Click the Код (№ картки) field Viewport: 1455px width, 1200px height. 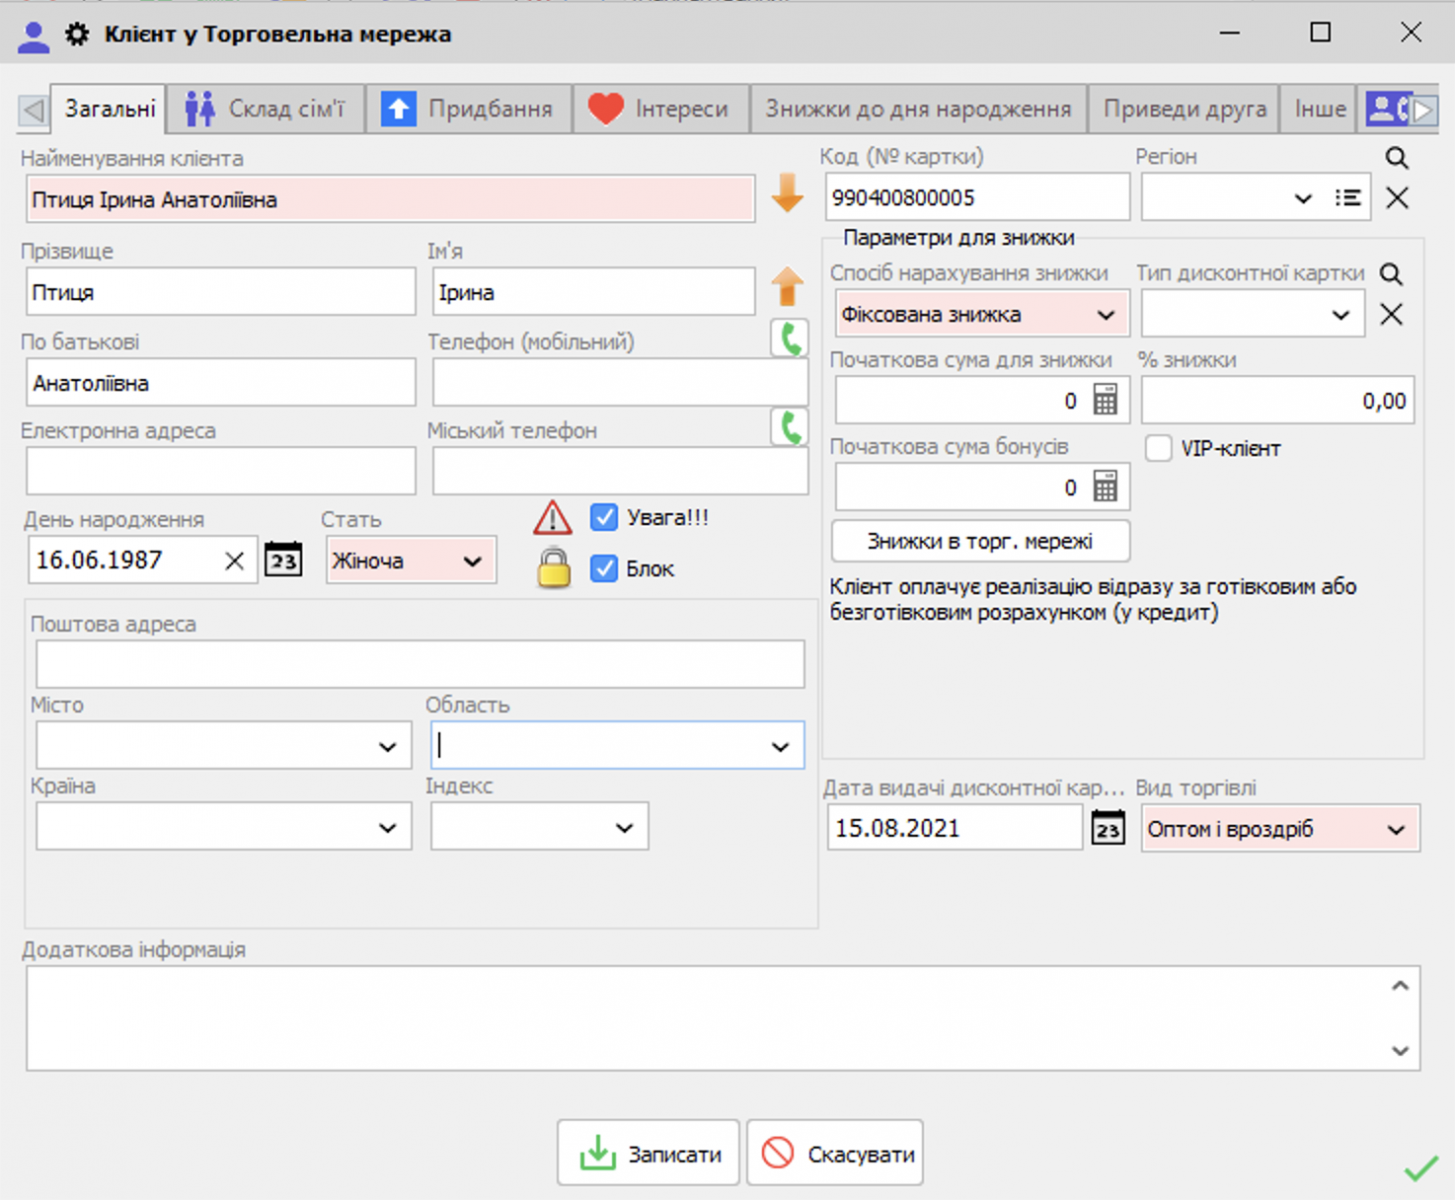click(x=977, y=197)
